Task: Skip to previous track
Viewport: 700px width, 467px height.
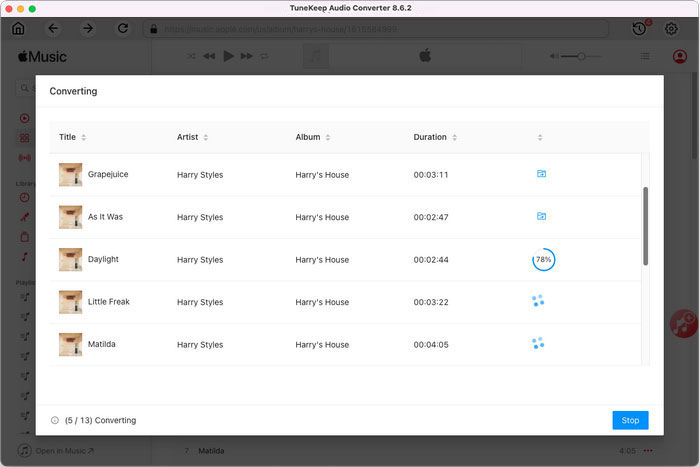Action: tap(209, 56)
